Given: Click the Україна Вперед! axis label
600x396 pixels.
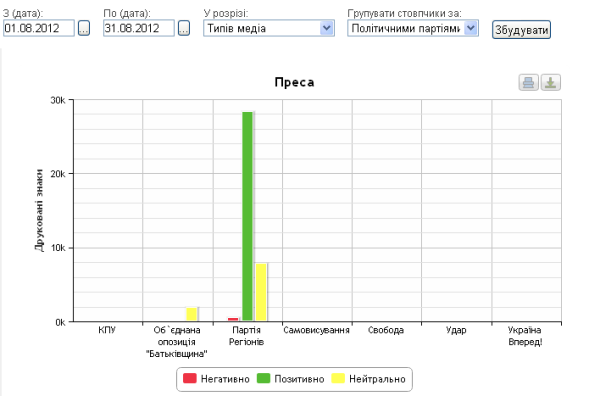Looking at the screenshot, I should (525, 336).
